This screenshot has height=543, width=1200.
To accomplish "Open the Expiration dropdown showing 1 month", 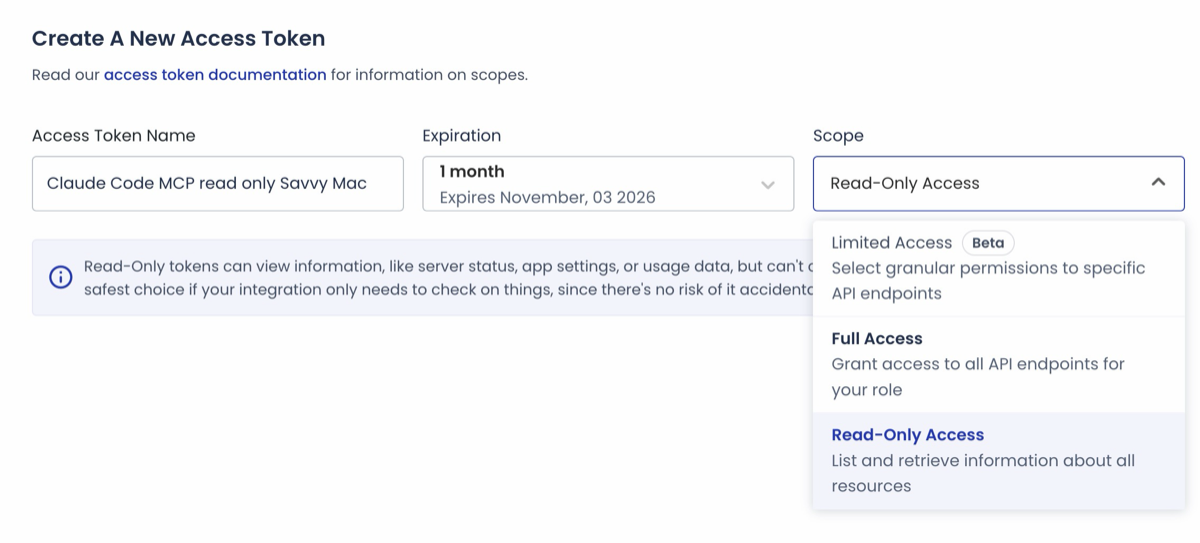I will tap(608, 183).
